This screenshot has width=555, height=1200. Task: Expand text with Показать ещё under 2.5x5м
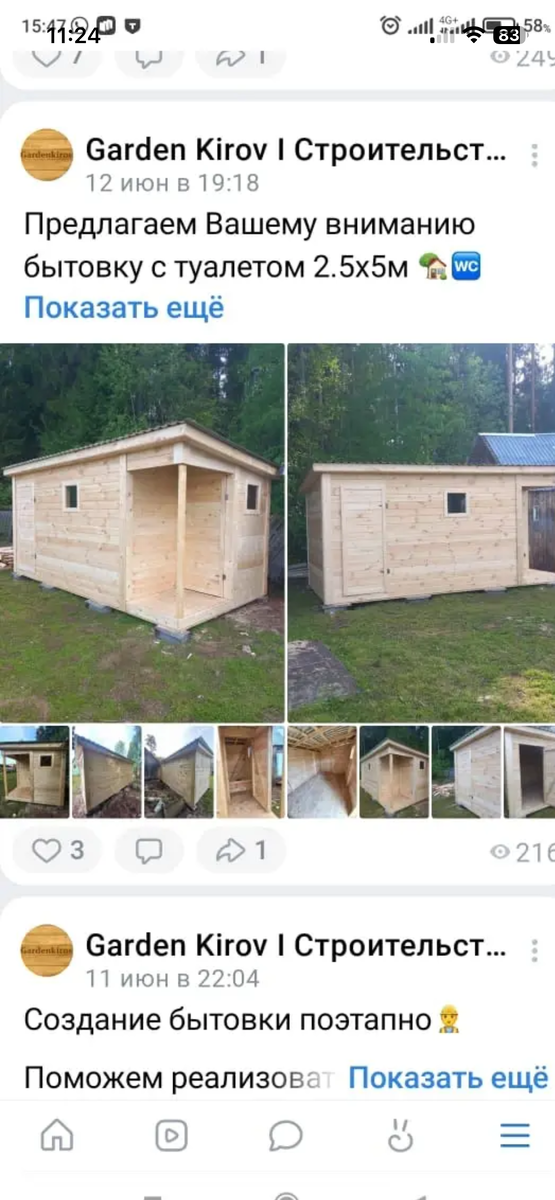click(124, 308)
